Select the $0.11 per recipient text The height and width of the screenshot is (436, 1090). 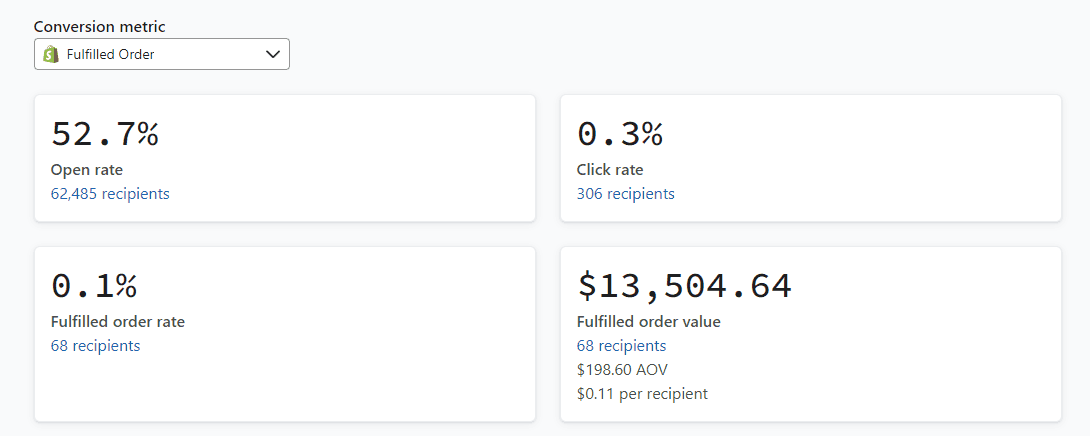click(x=642, y=394)
